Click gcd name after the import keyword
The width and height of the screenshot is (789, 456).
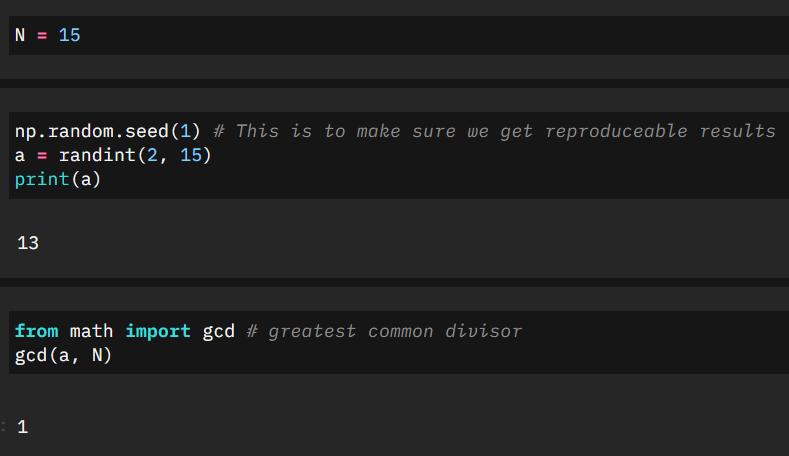coord(218,332)
